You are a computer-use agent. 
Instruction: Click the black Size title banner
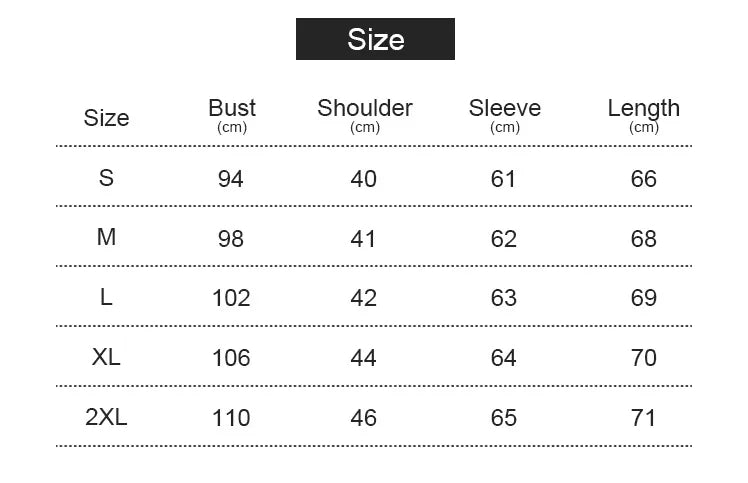coord(375,39)
